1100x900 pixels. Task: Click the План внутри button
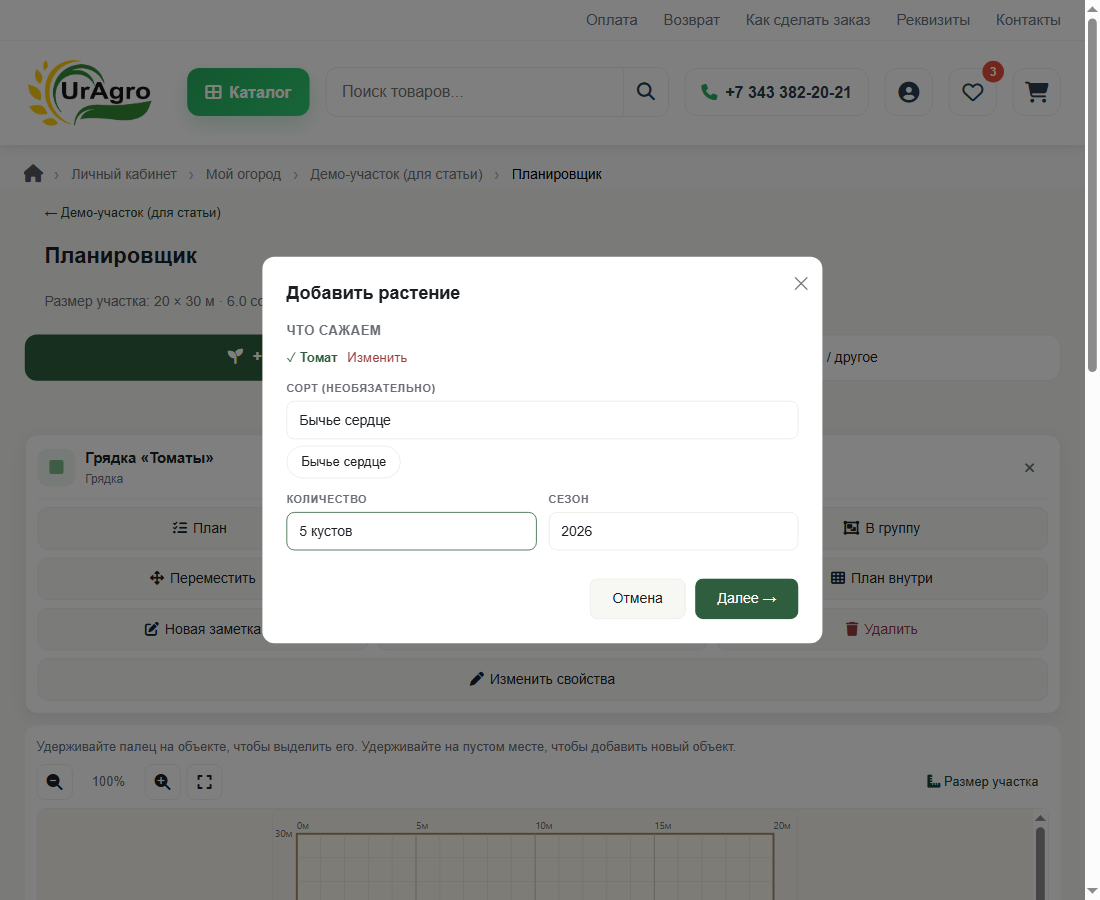click(881, 579)
